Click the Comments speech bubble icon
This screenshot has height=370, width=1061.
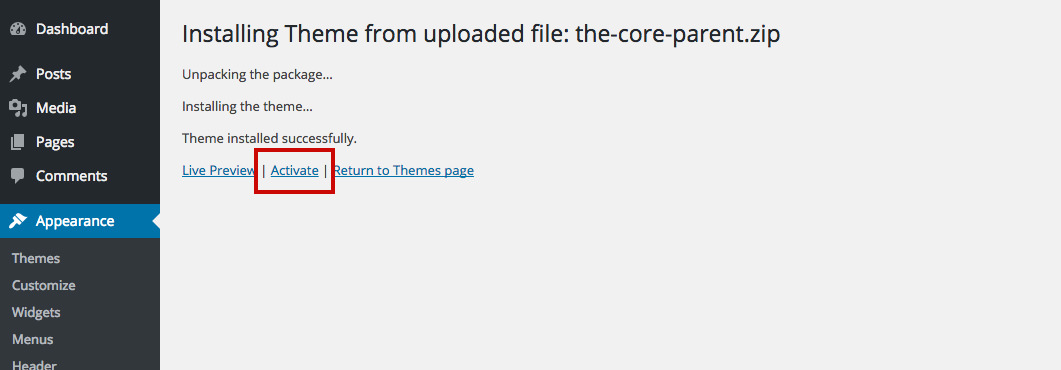point(18,176)
